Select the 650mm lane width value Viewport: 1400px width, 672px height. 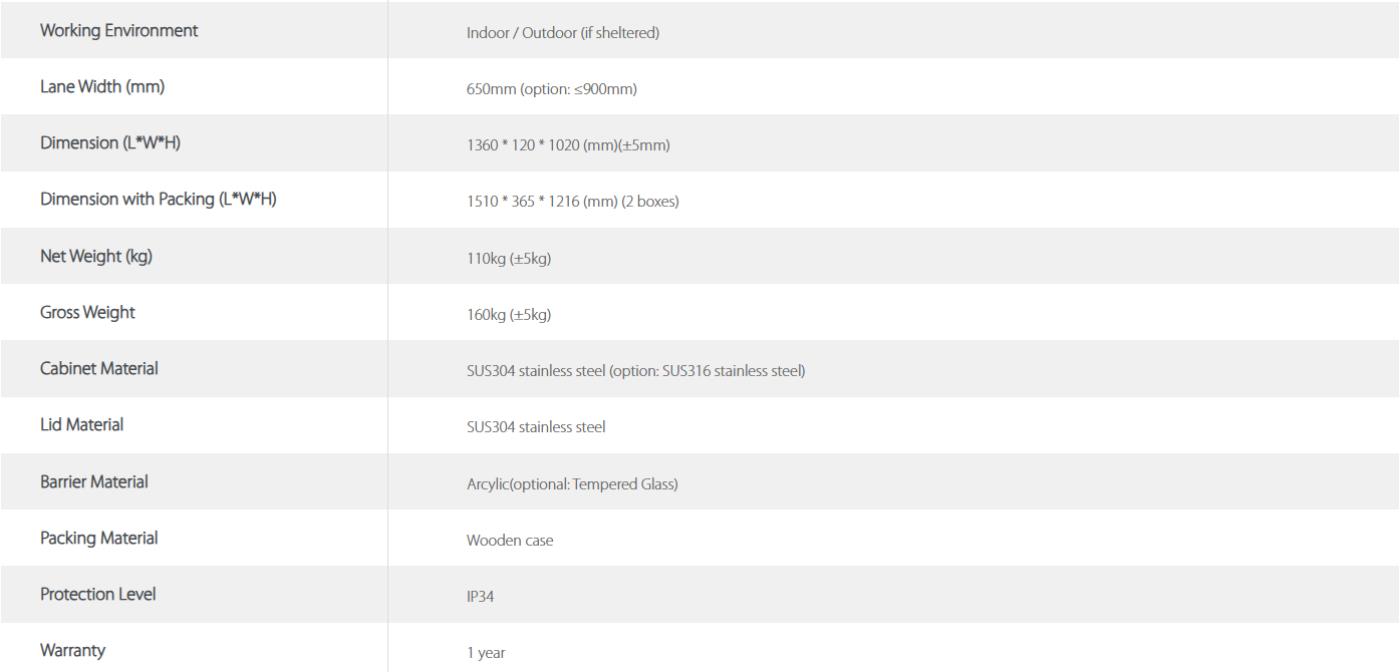[551, 90]
